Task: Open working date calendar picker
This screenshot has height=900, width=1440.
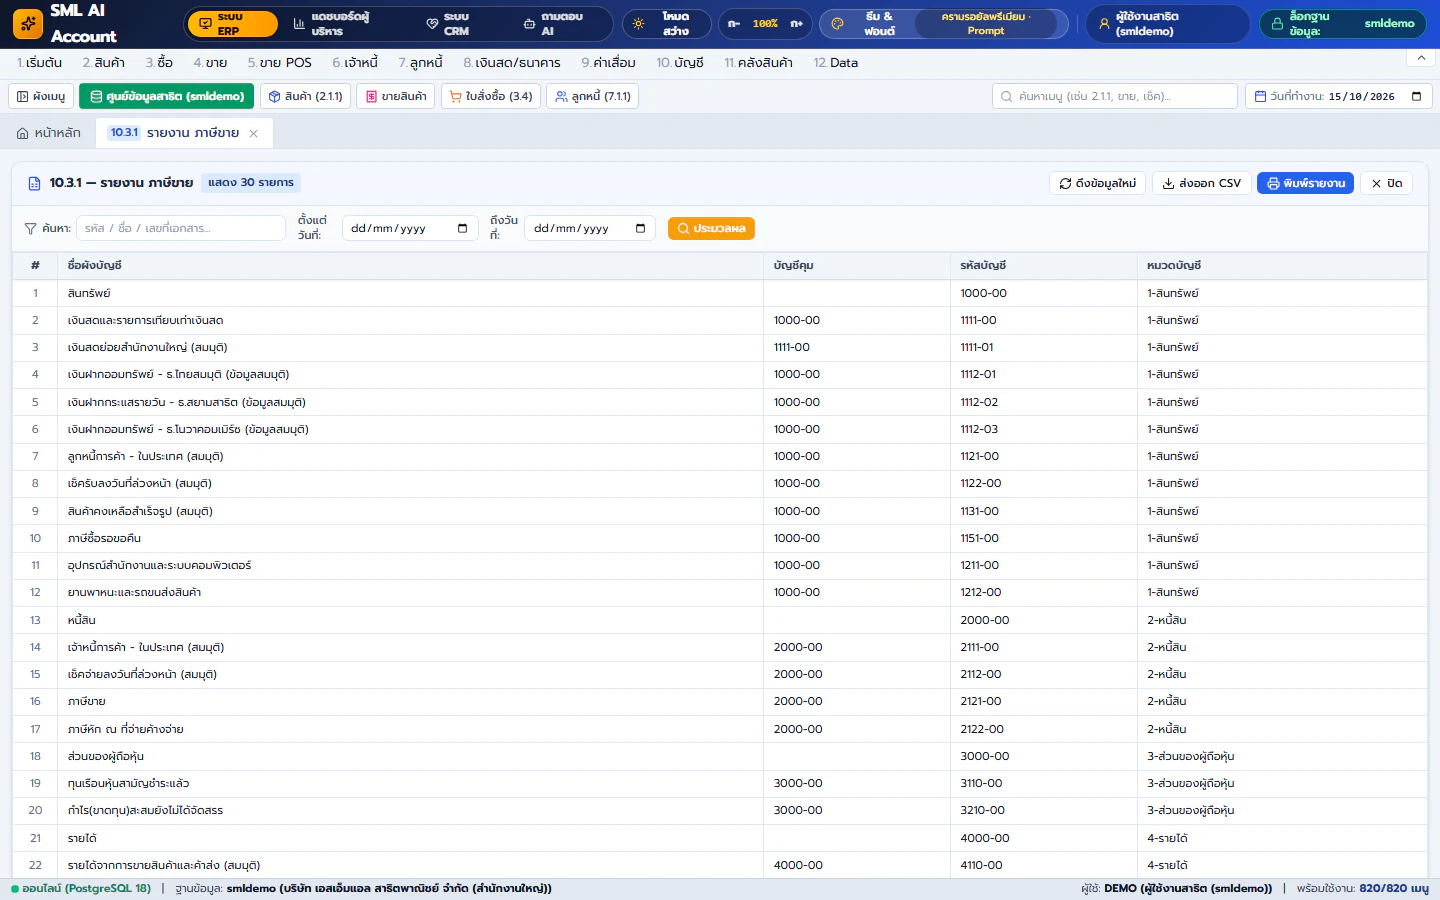Action: pos(1416,96)
